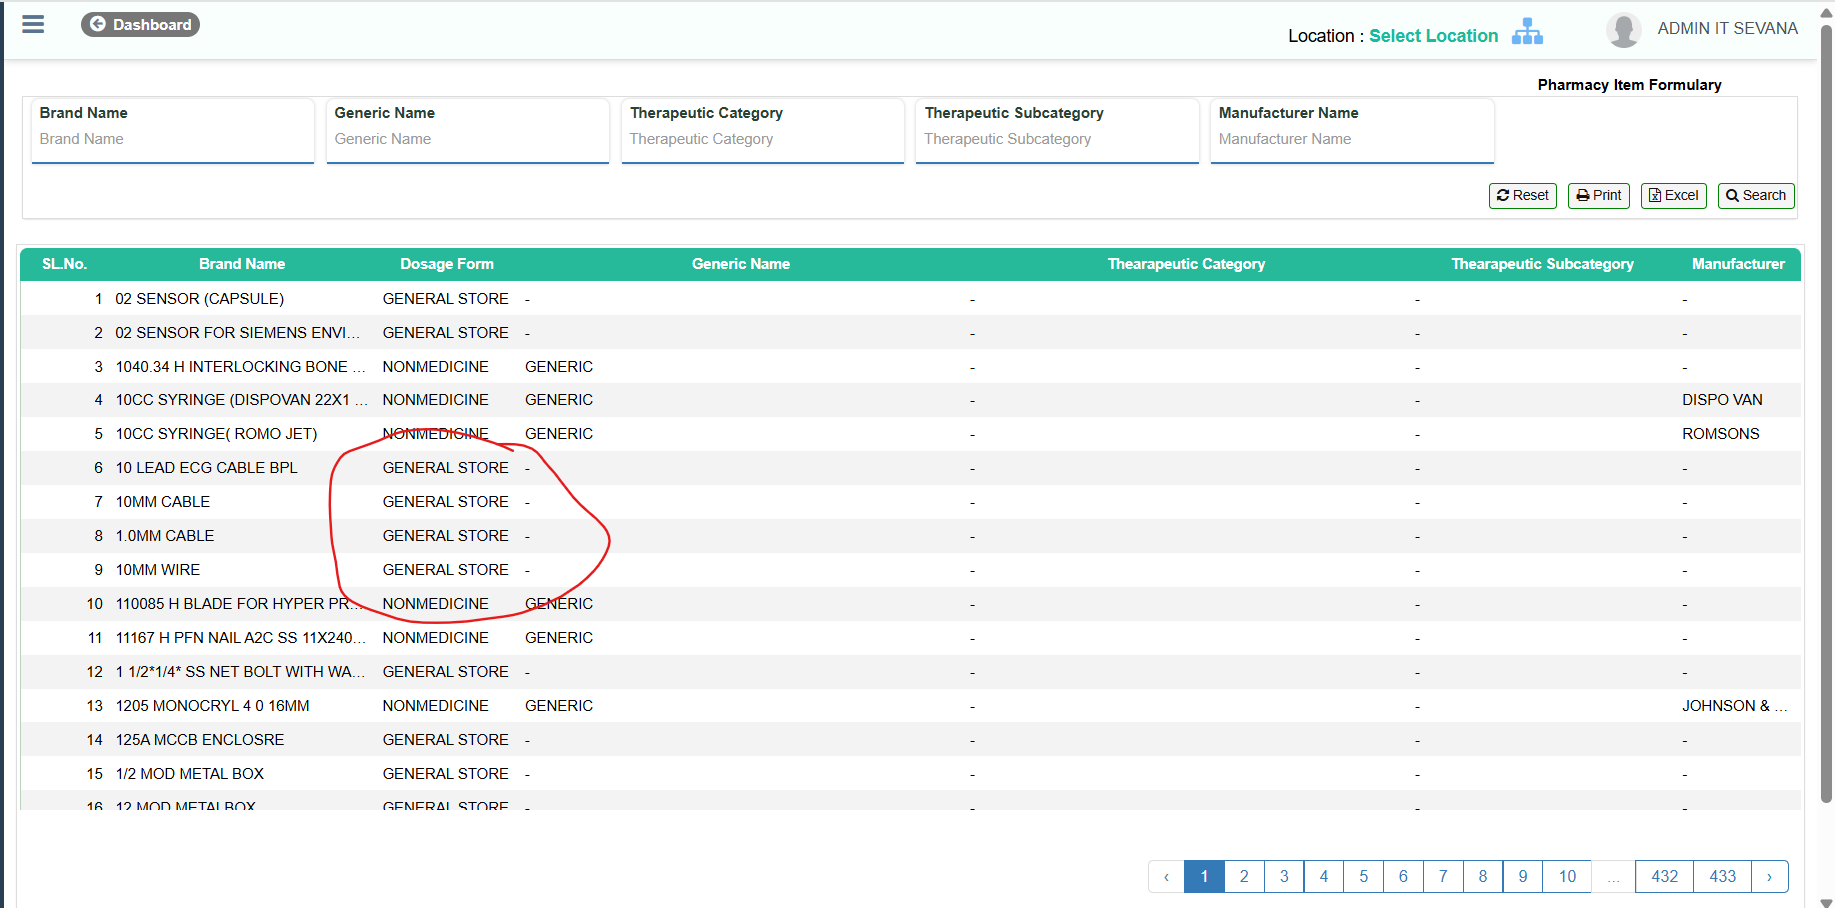Print the pharmacy item formulary
Viewport: 1835px width, 908px height.
[1598, 196]
